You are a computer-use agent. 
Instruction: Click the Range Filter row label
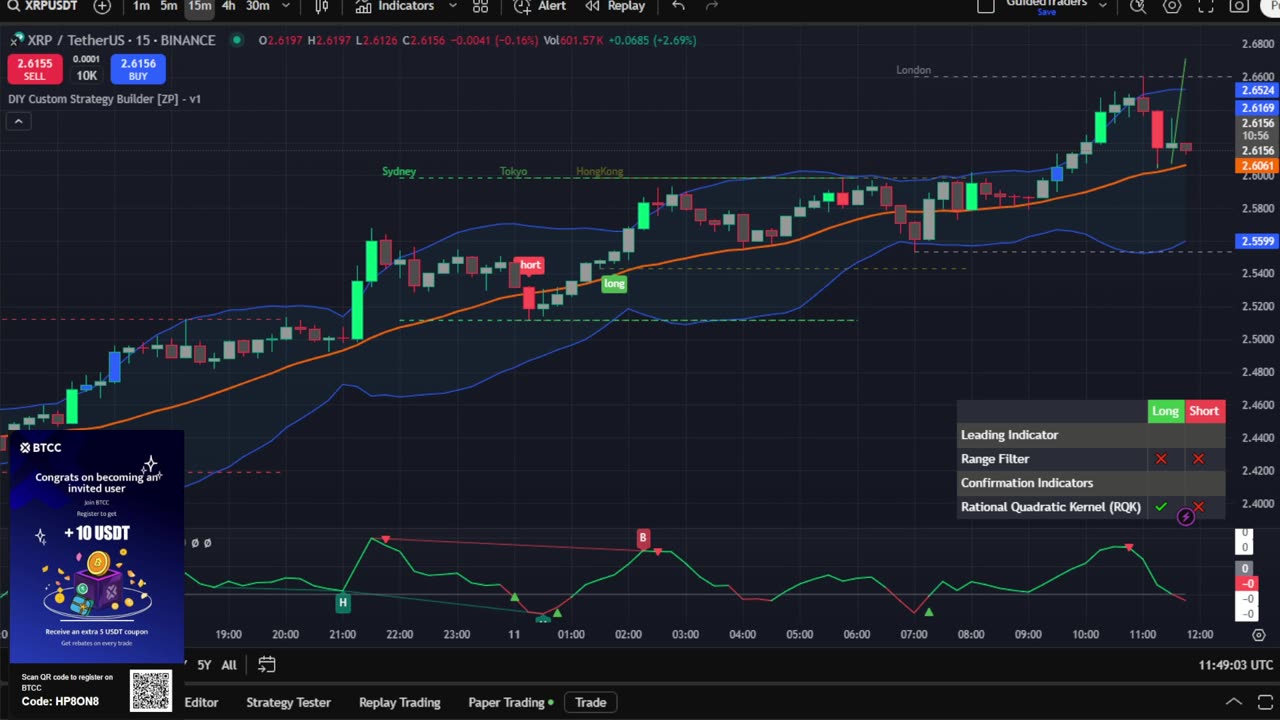pyautogui.click(x=995, y=459)
